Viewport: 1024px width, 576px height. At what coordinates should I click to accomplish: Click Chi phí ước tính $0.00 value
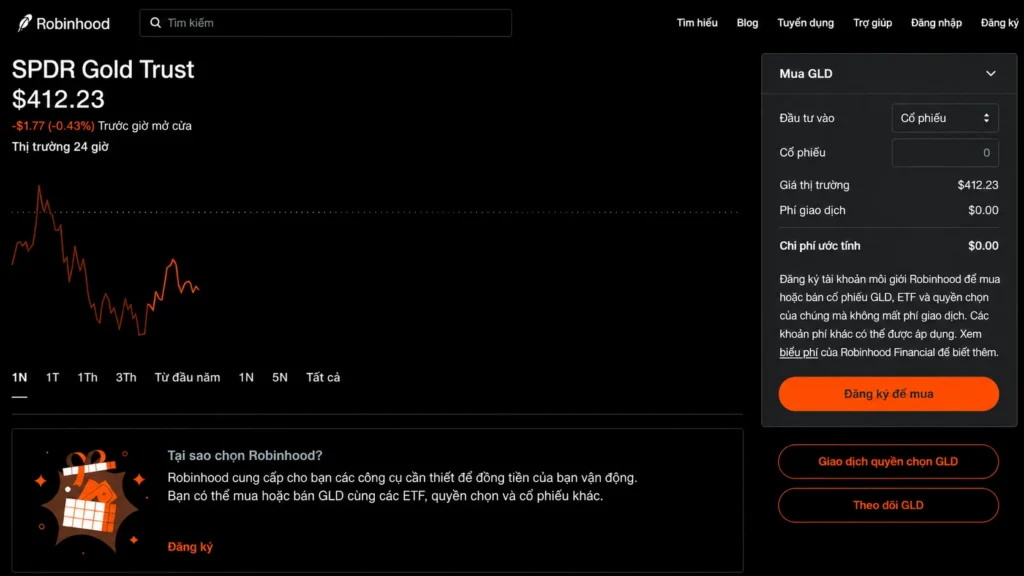click(x=983, y=246)
